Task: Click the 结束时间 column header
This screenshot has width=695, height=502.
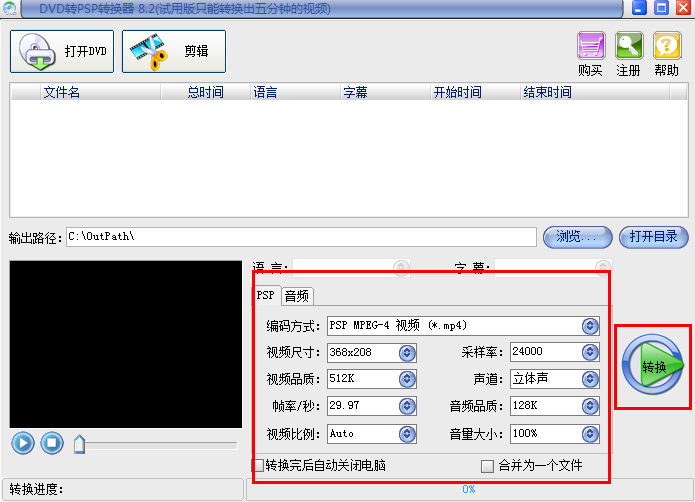Action: point(595,92)
